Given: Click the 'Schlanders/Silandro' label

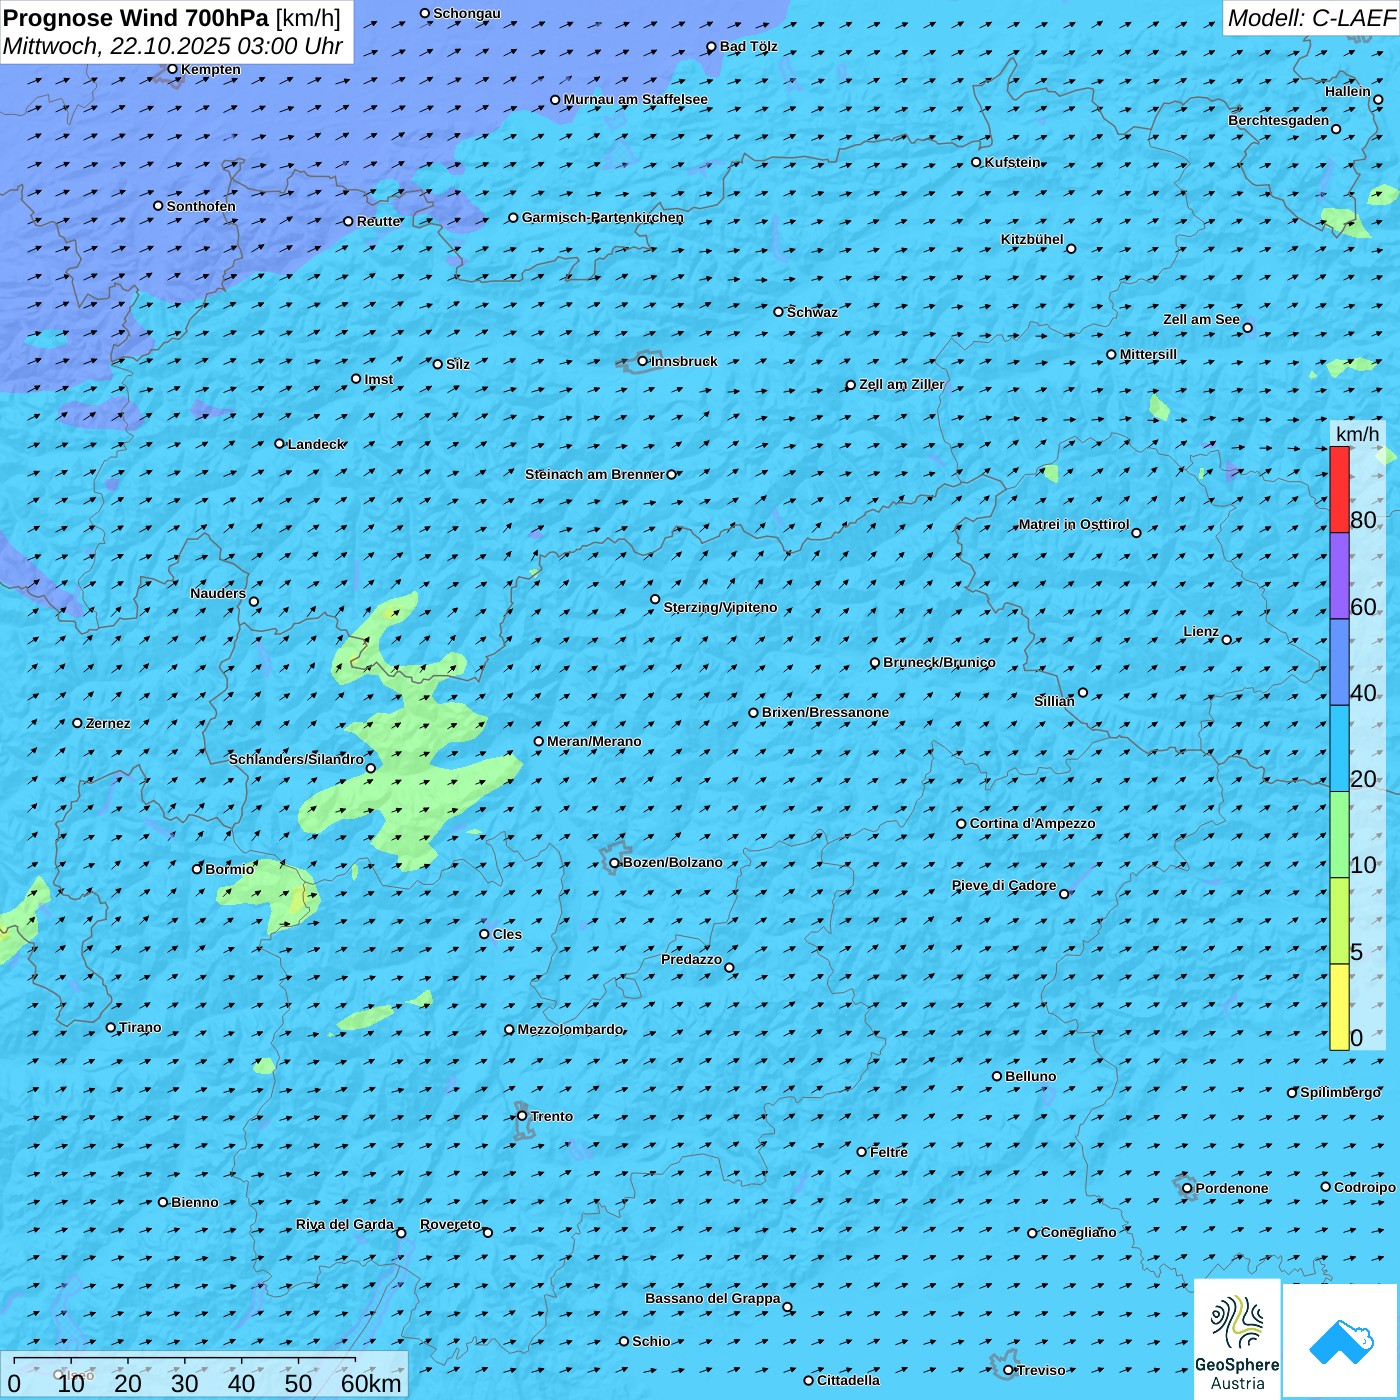Looking at the screenshot, I should click(x=296, y=759).
